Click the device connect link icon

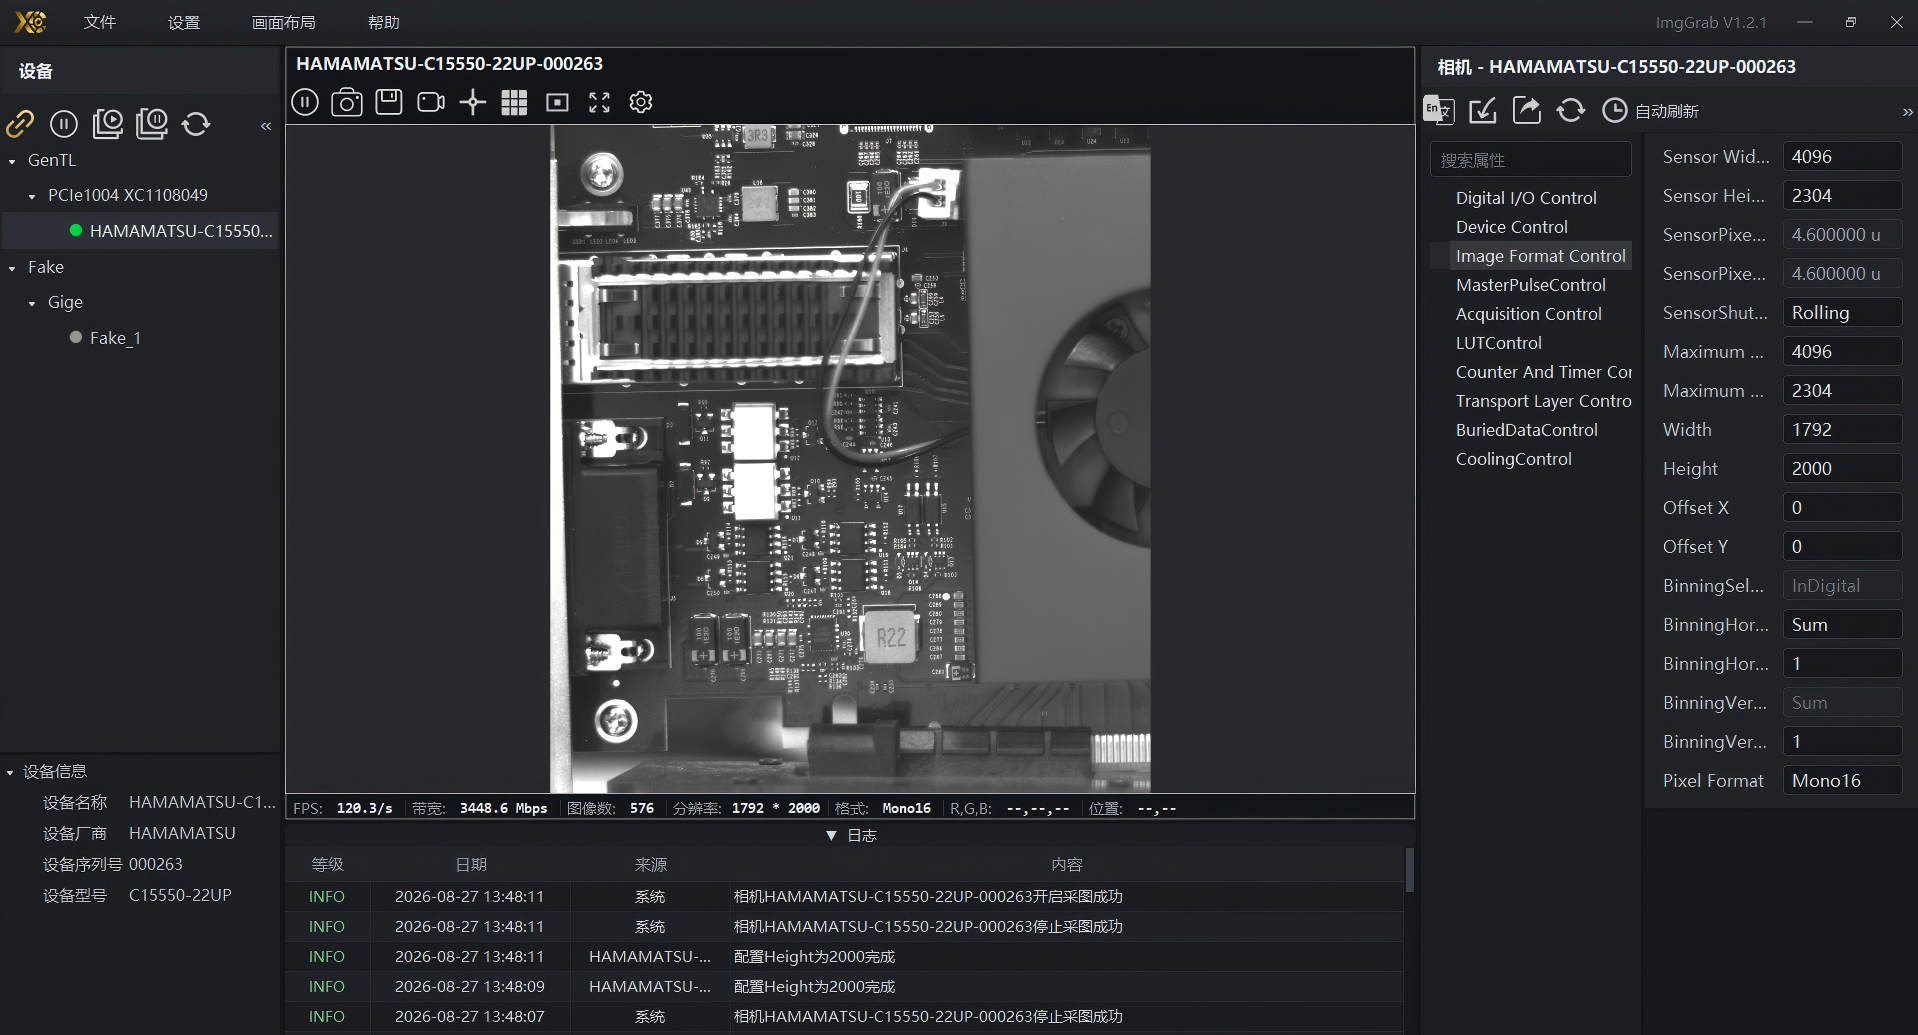[20, 123]
